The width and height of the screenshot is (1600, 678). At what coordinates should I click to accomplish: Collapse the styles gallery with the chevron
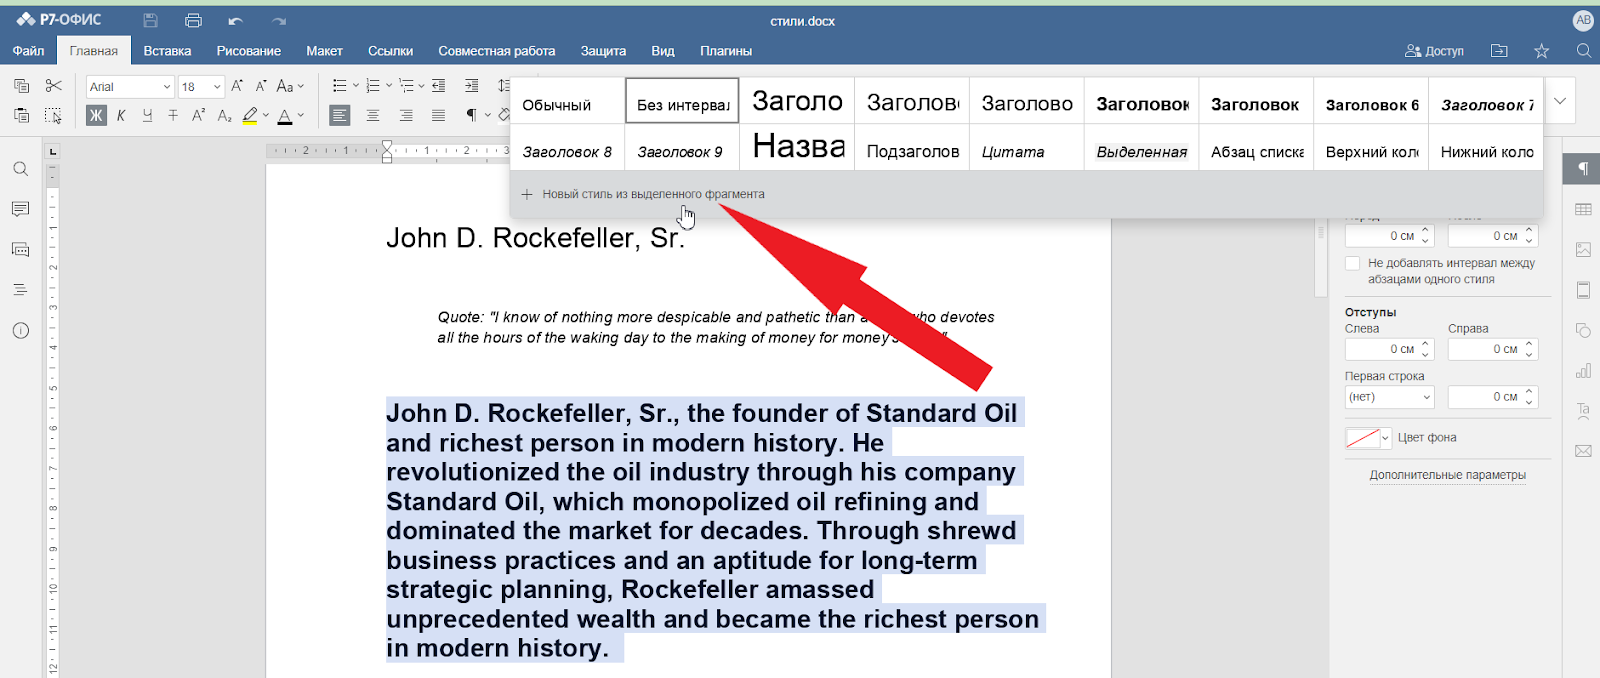pos(1560,101)
